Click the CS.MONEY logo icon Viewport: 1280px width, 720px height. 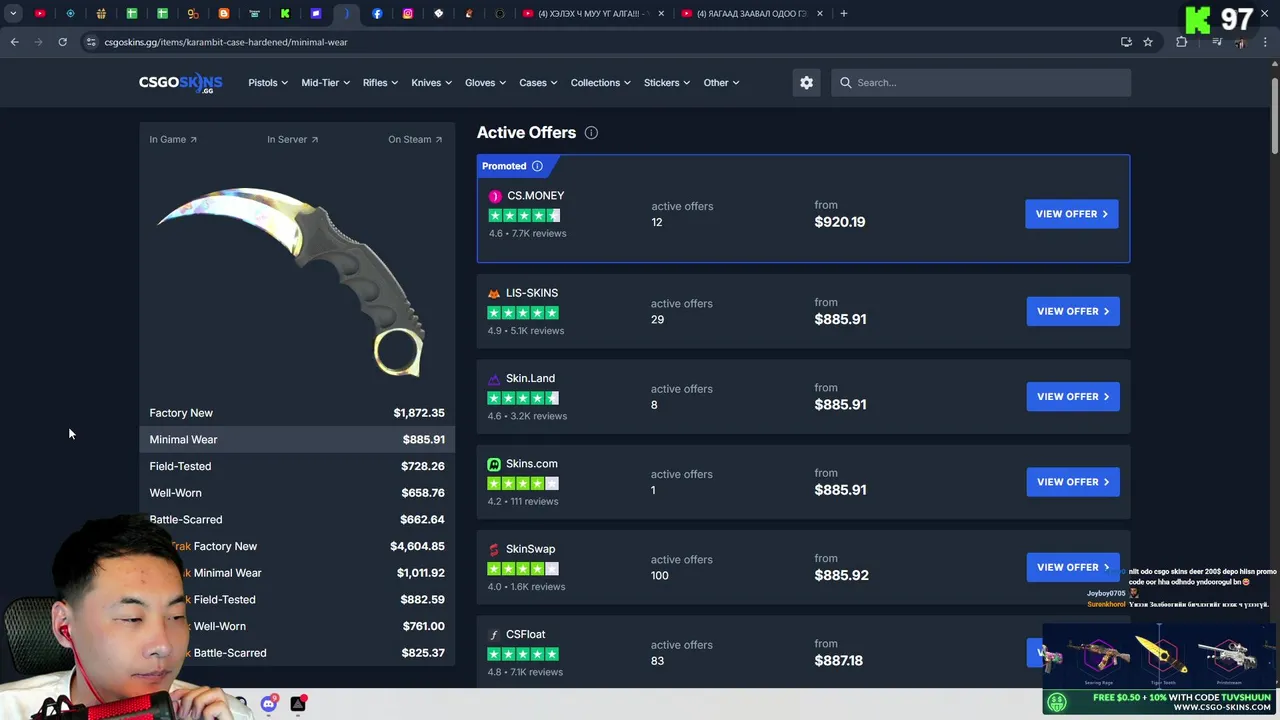(x=495, y=196)
